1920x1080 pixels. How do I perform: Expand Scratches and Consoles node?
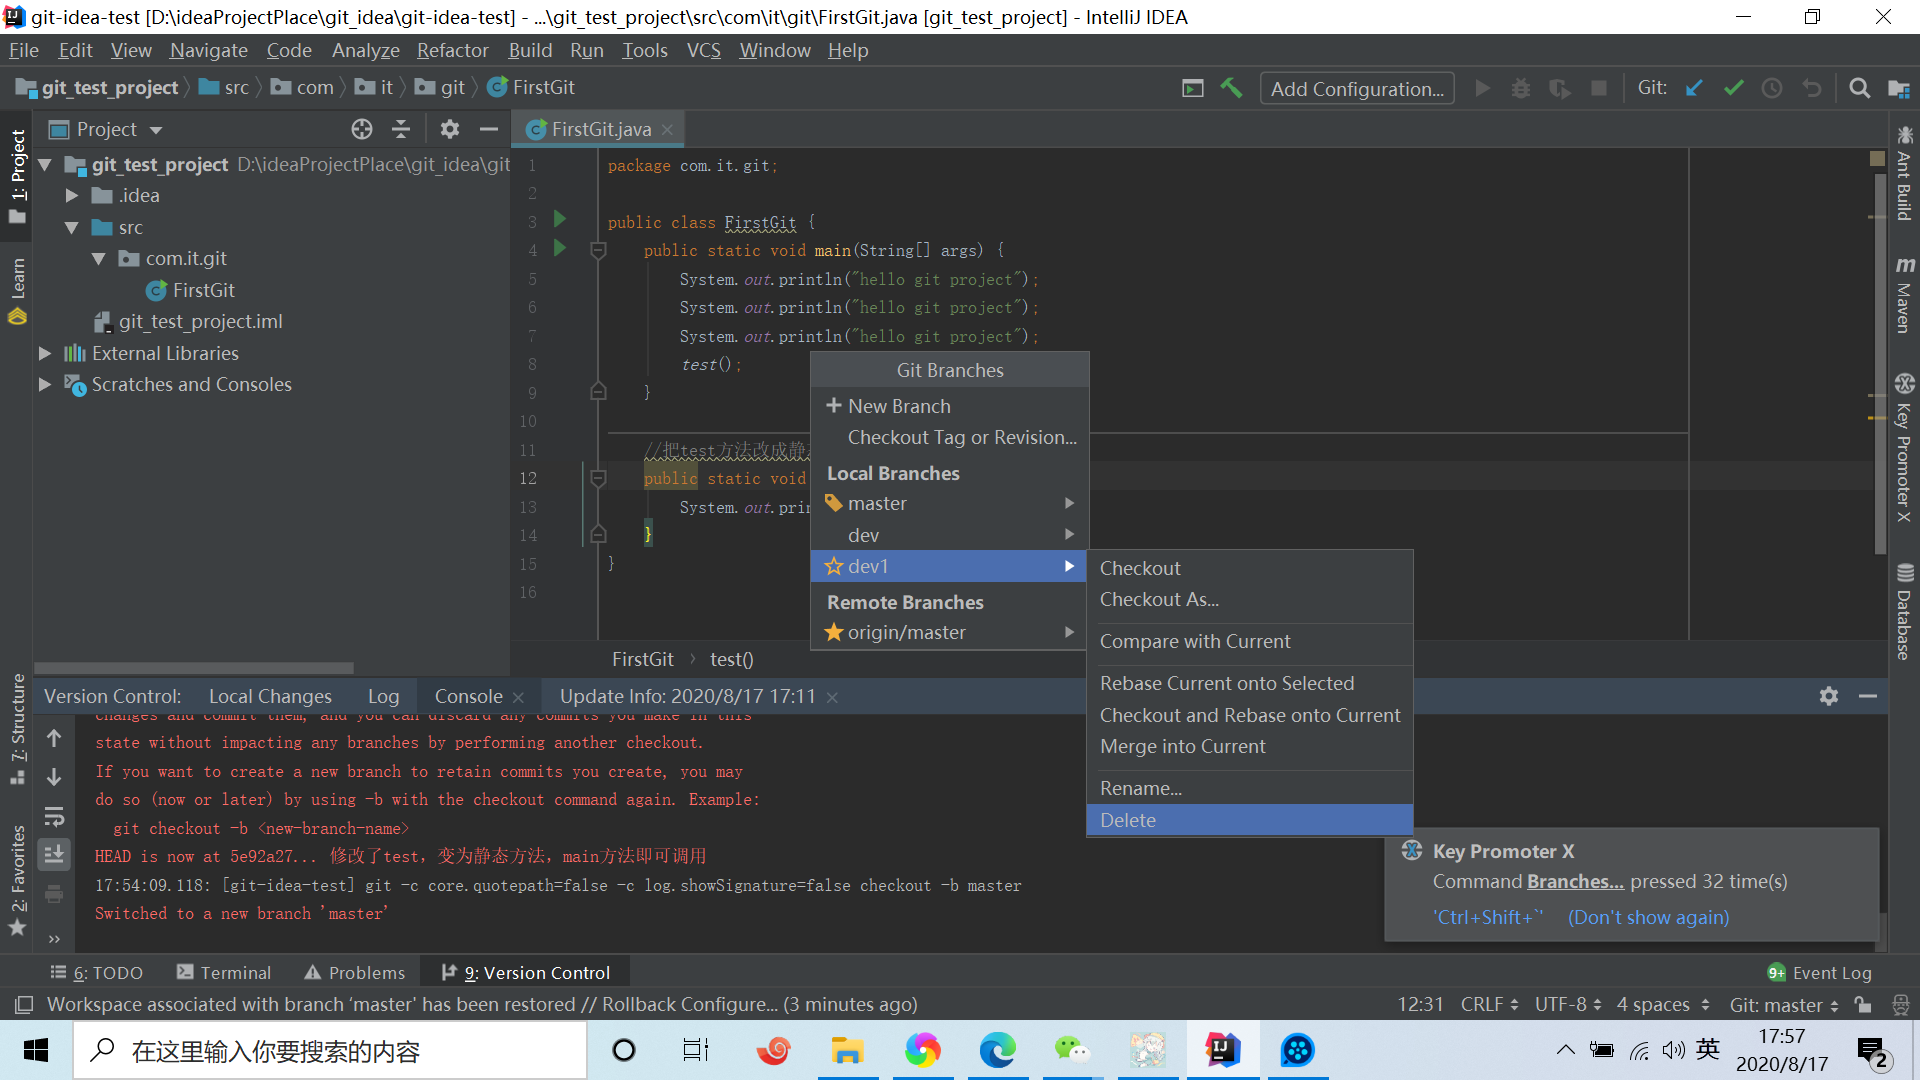tap(45, 384)
